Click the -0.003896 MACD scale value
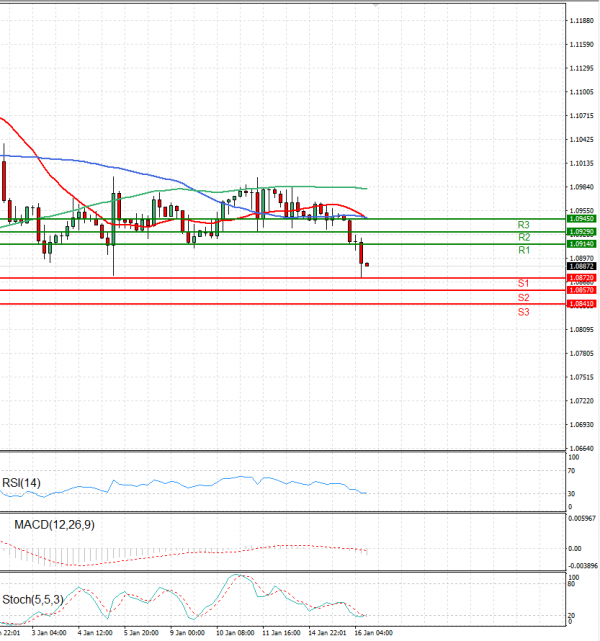Viewport: 600px width, 641px height. (583, 566)
